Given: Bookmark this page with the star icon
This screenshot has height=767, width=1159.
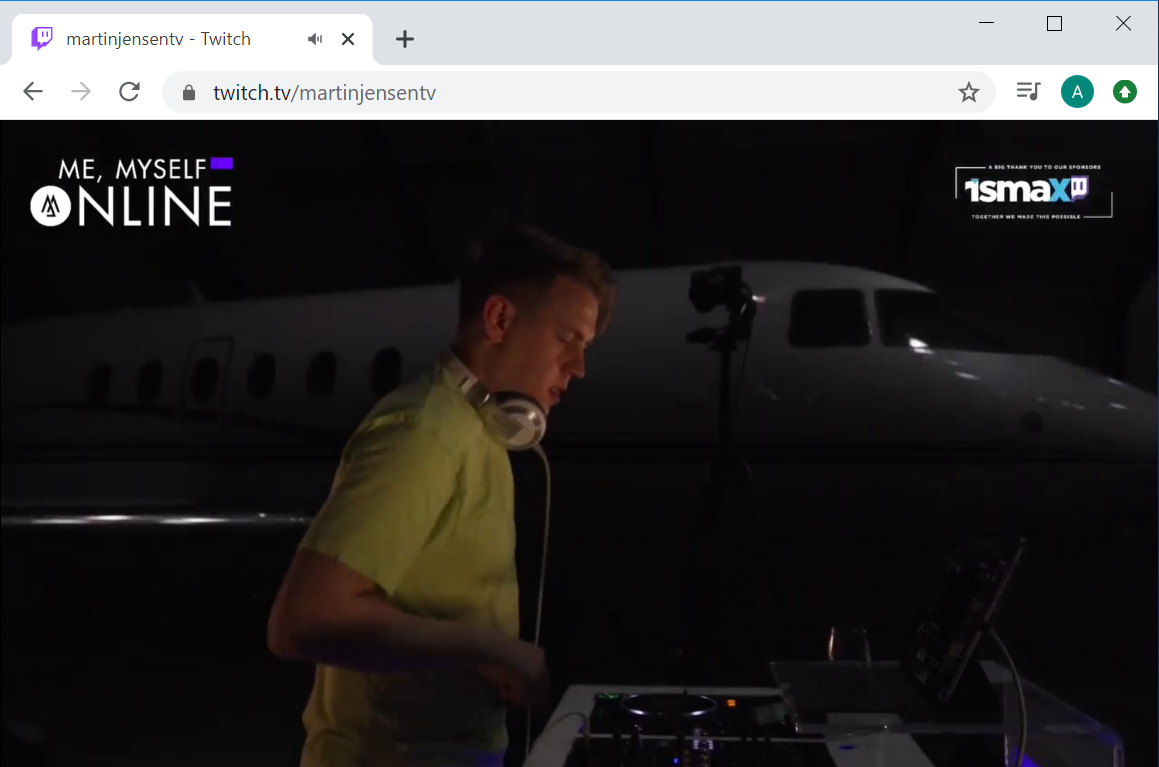Looking at the screenshot, I should tap(968, 93).
